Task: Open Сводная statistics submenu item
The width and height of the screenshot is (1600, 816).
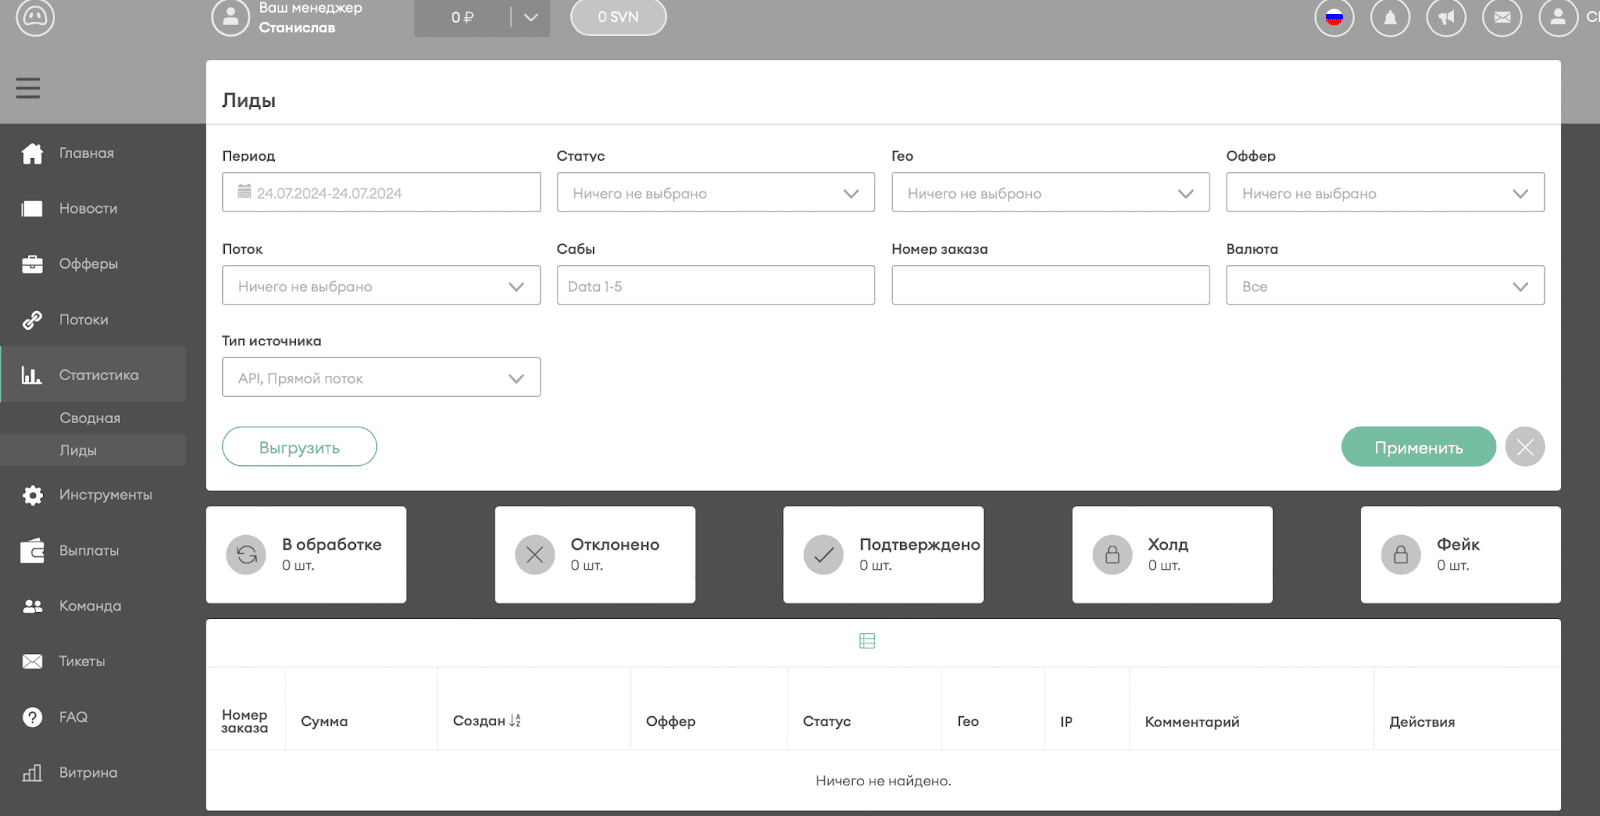Action: click(x=90, y=418)
